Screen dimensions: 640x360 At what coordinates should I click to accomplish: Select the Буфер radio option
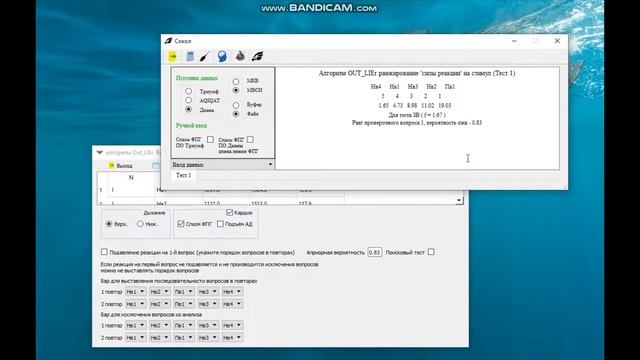tap(236, 105)
